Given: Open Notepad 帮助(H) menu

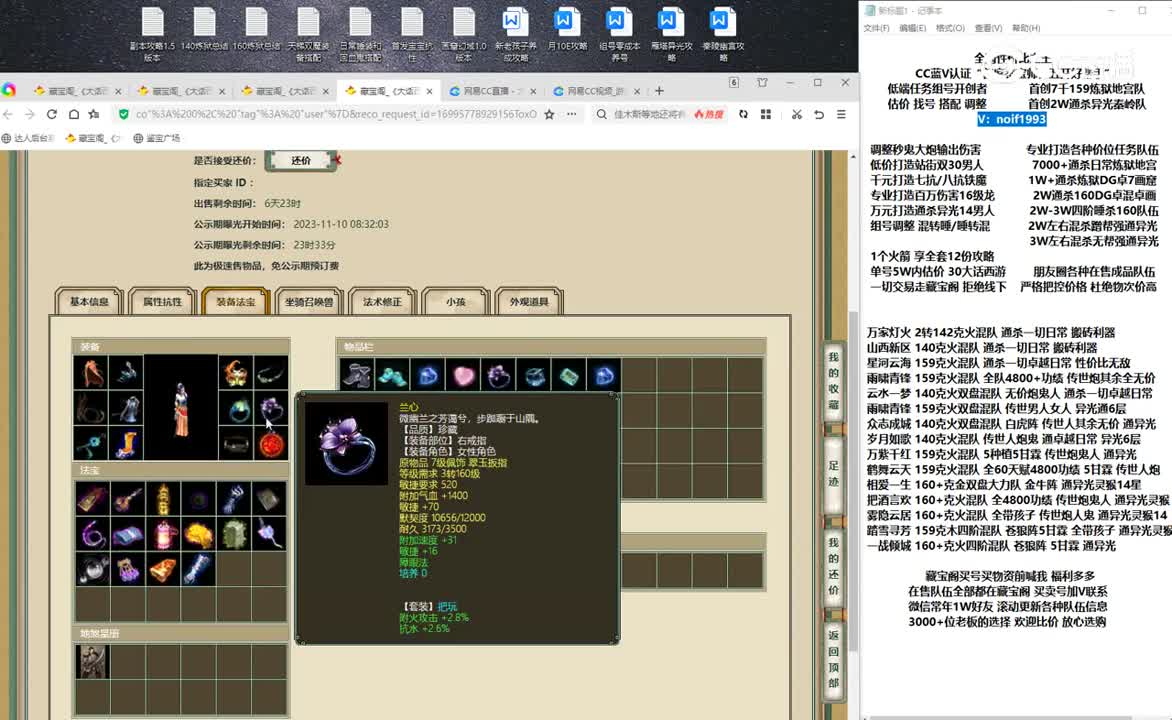Looking at the screenshot, I should (1026, 28).
